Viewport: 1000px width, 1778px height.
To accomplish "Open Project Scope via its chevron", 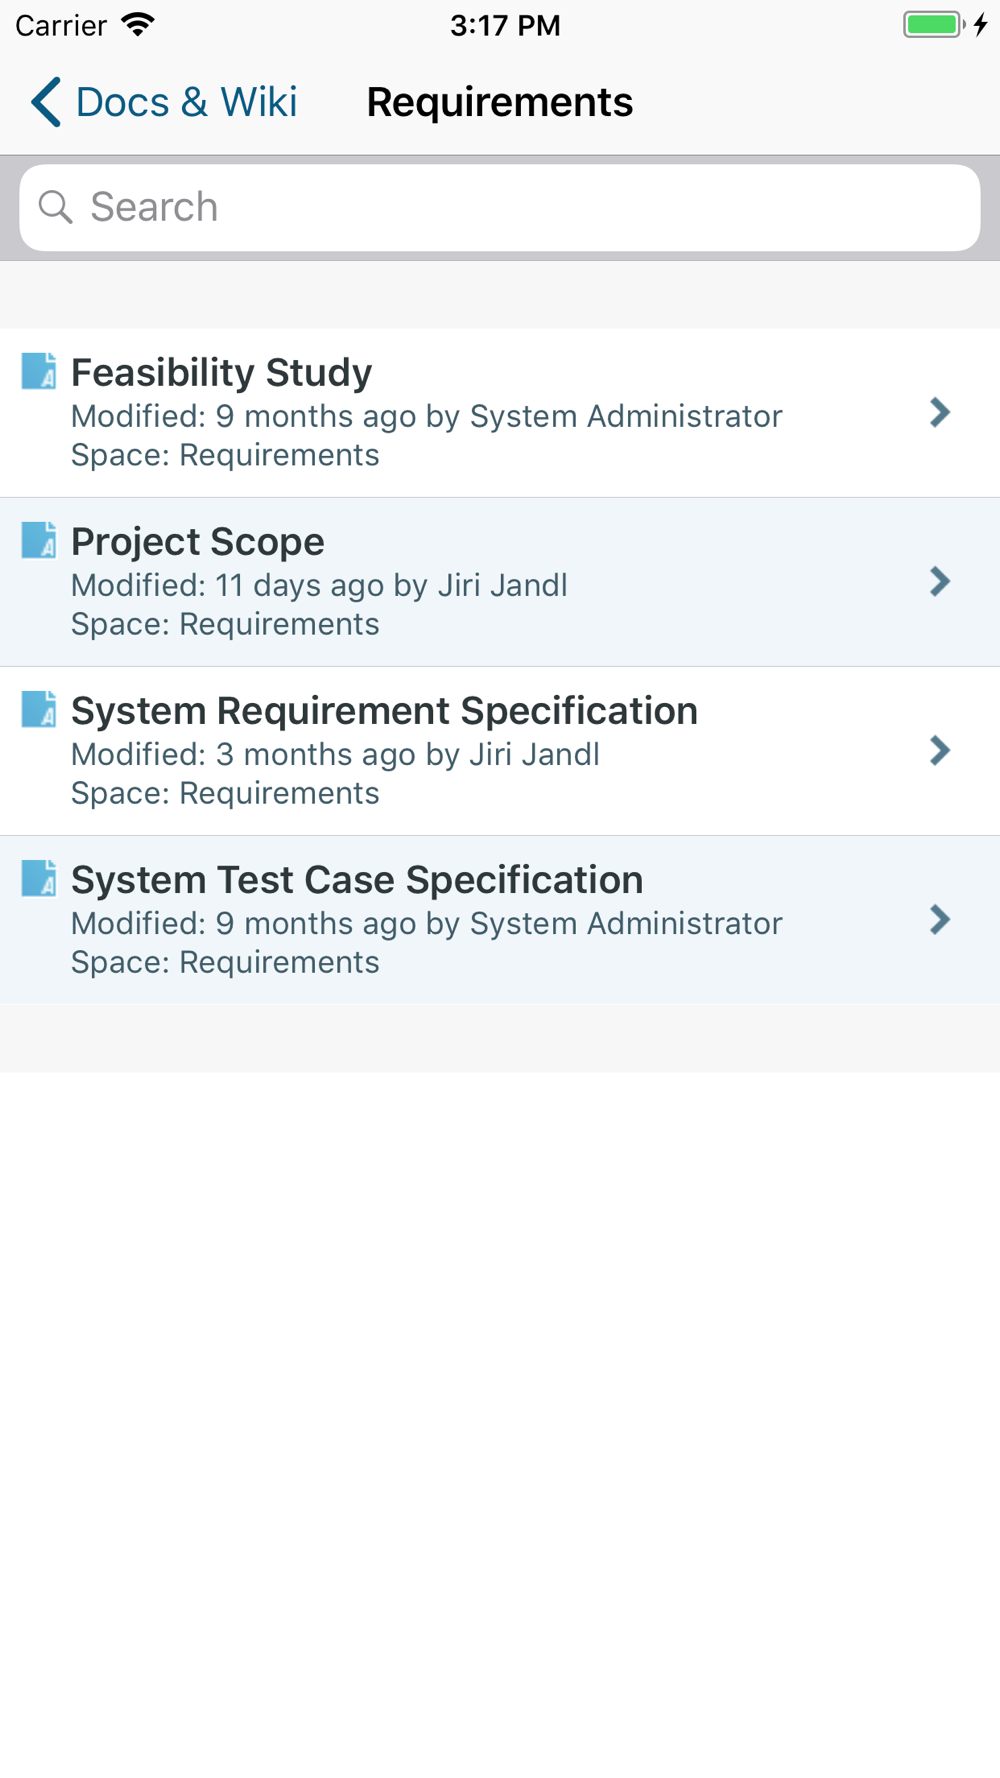I will tap(939, 581).
